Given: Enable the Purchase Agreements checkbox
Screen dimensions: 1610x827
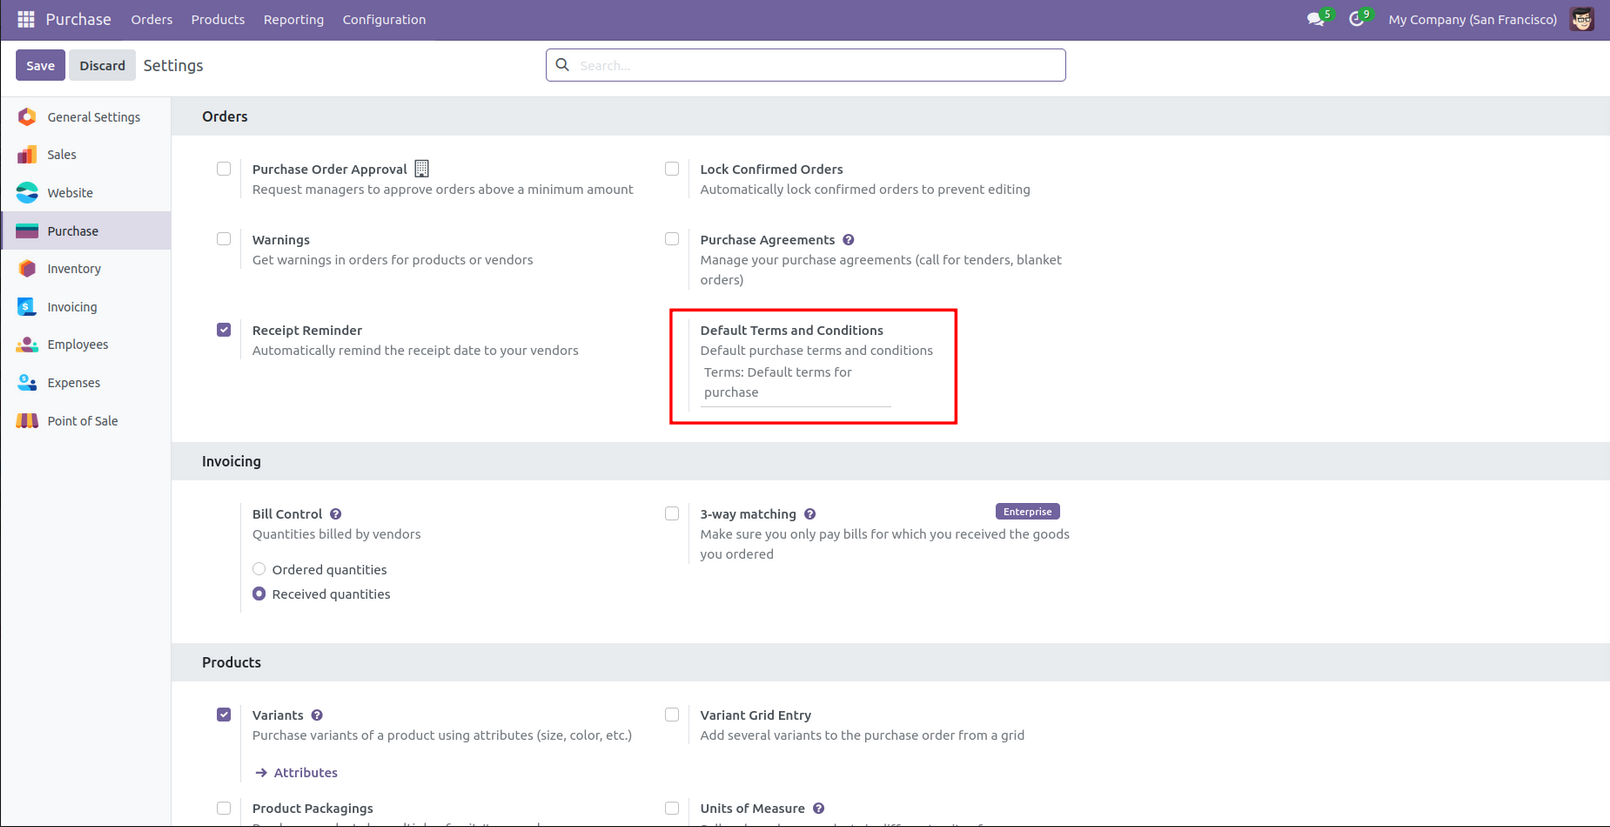Looking at the screenshot, I should tap(672, 239).
